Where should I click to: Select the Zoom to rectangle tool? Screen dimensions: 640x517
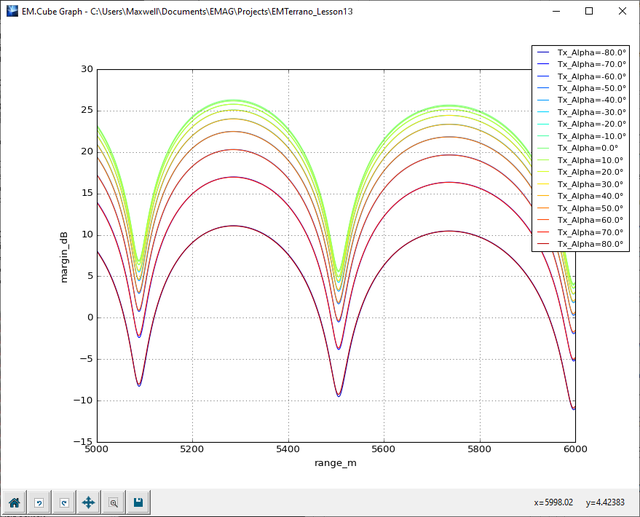(x=113, y=502)
